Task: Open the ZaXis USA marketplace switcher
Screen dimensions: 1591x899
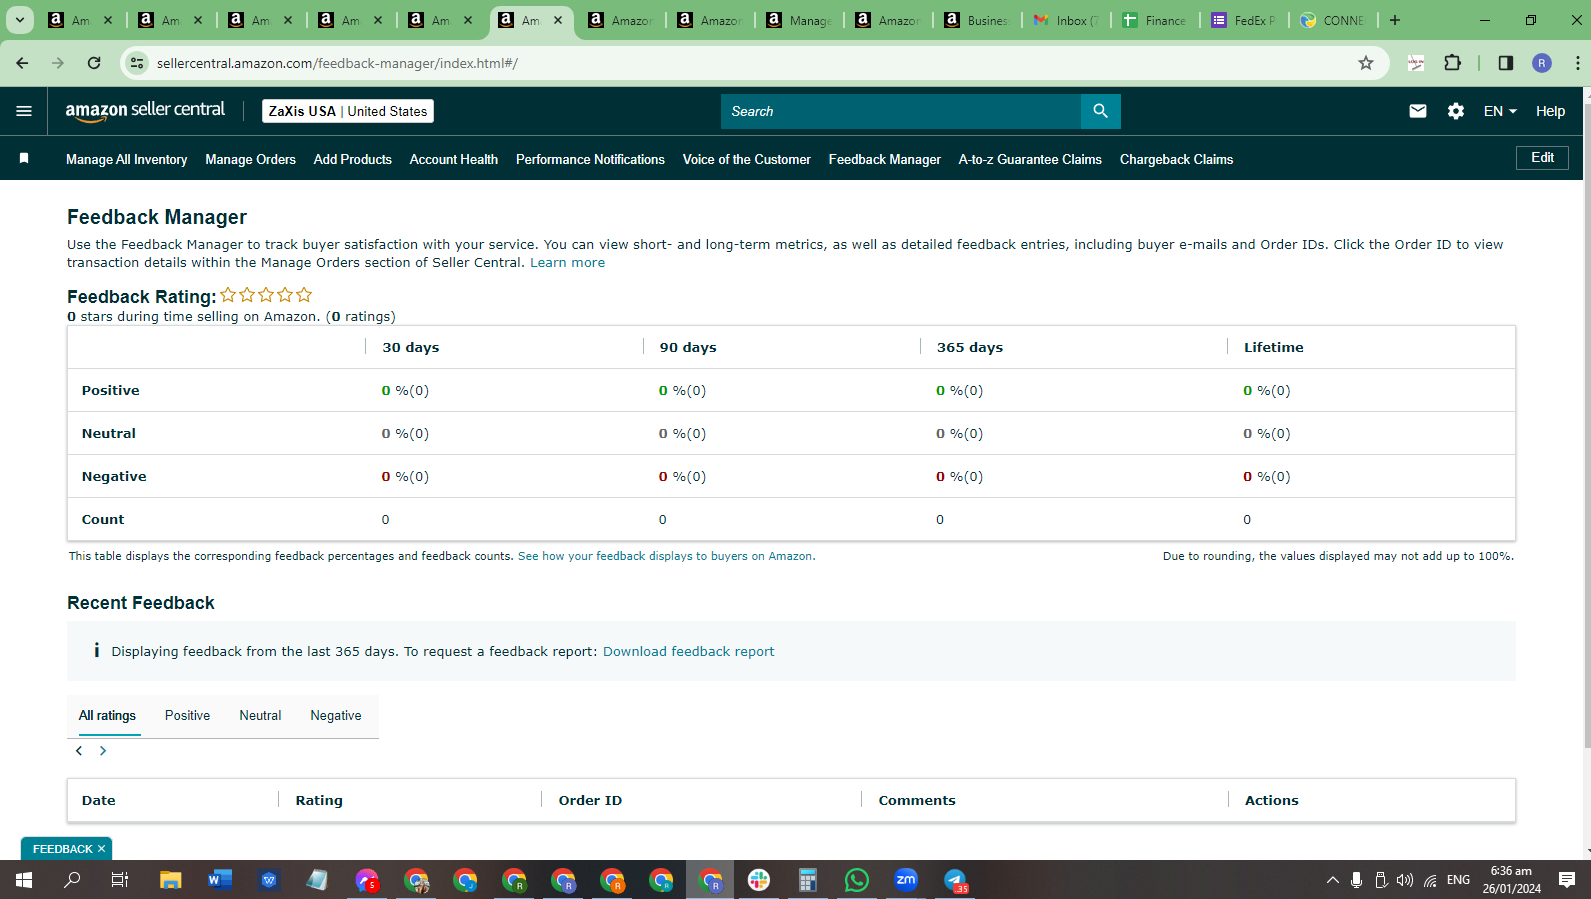Action: tap(348, 111)
